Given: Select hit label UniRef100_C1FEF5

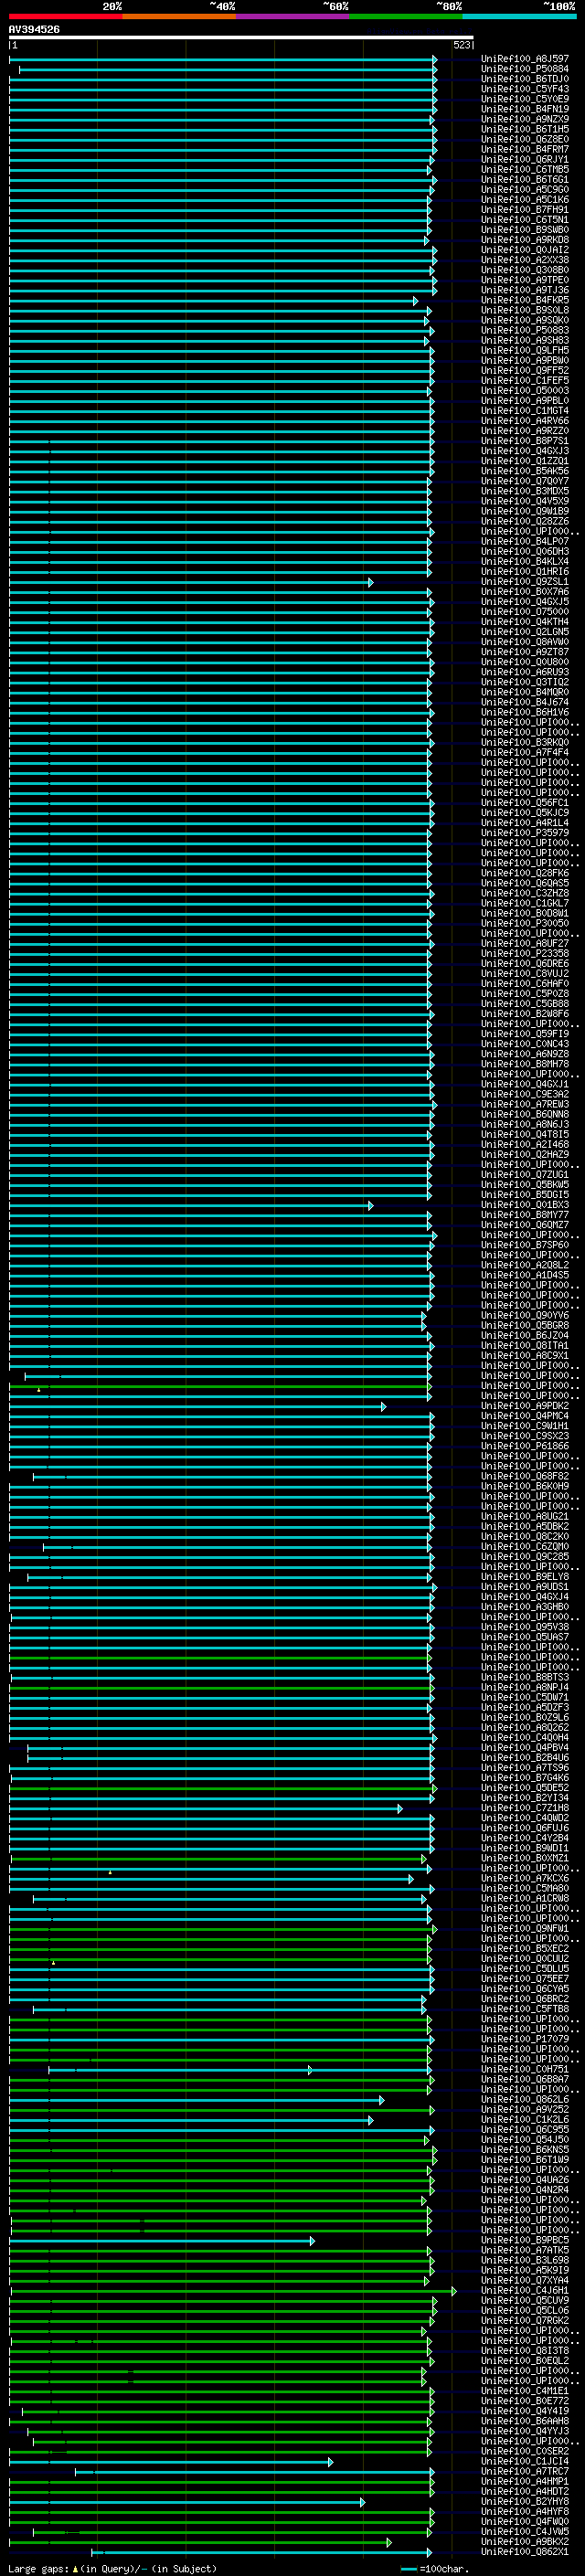Looking at the screenshot, I should pos(525,381).
